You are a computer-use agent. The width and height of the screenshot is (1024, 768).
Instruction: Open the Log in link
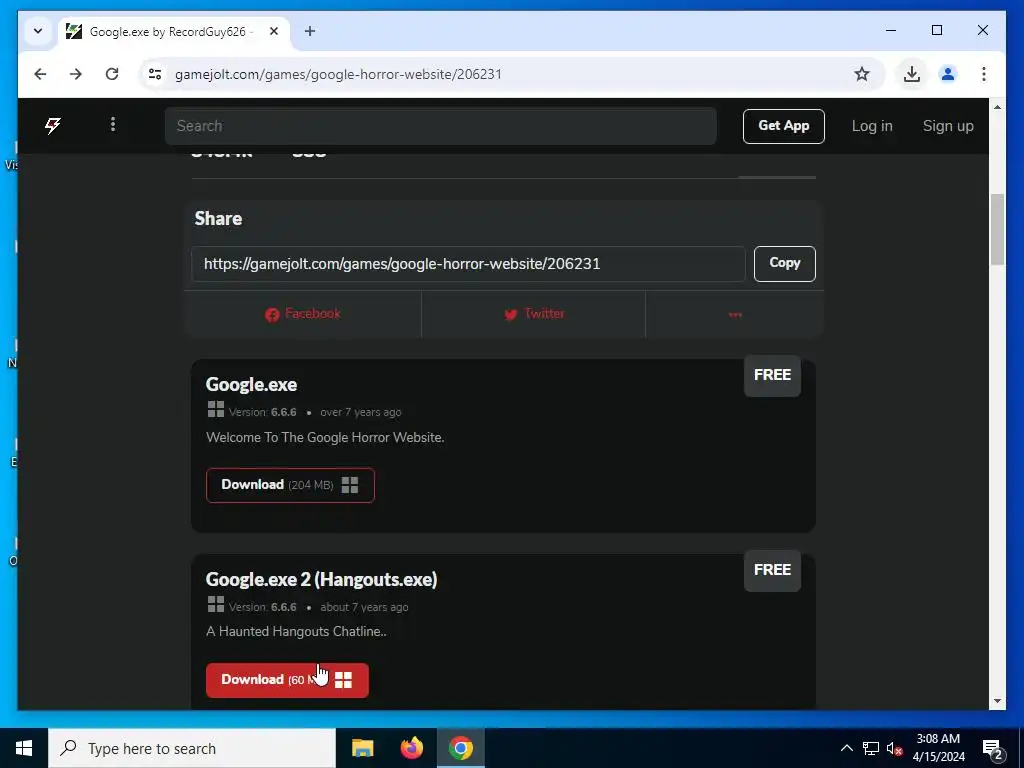tap(871, 126)
